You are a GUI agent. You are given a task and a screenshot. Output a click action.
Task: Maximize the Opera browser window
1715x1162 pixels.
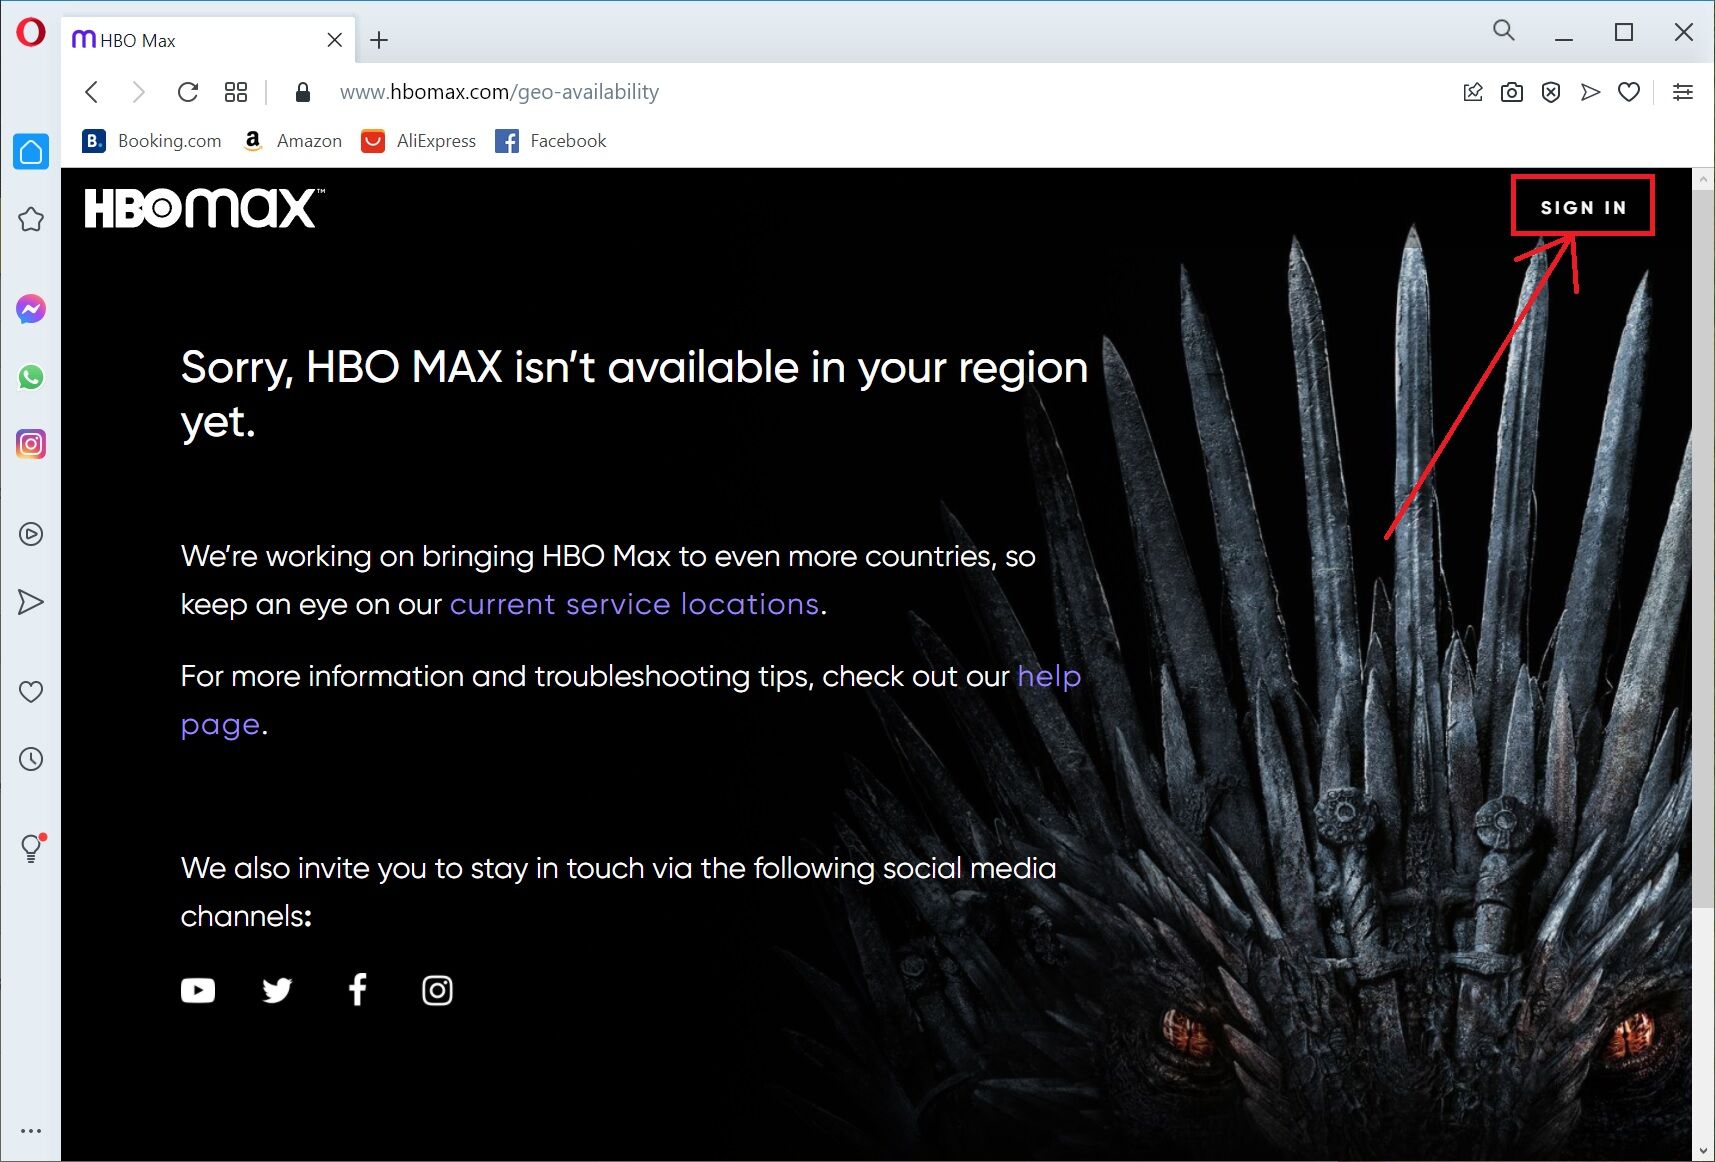point(1624,33)
